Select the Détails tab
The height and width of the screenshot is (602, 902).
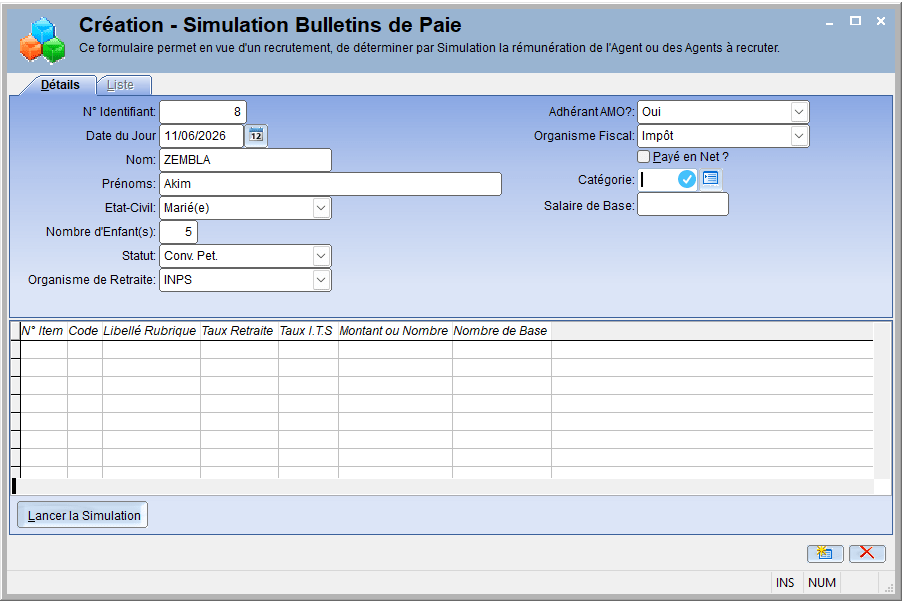click(x=60, y=85)
